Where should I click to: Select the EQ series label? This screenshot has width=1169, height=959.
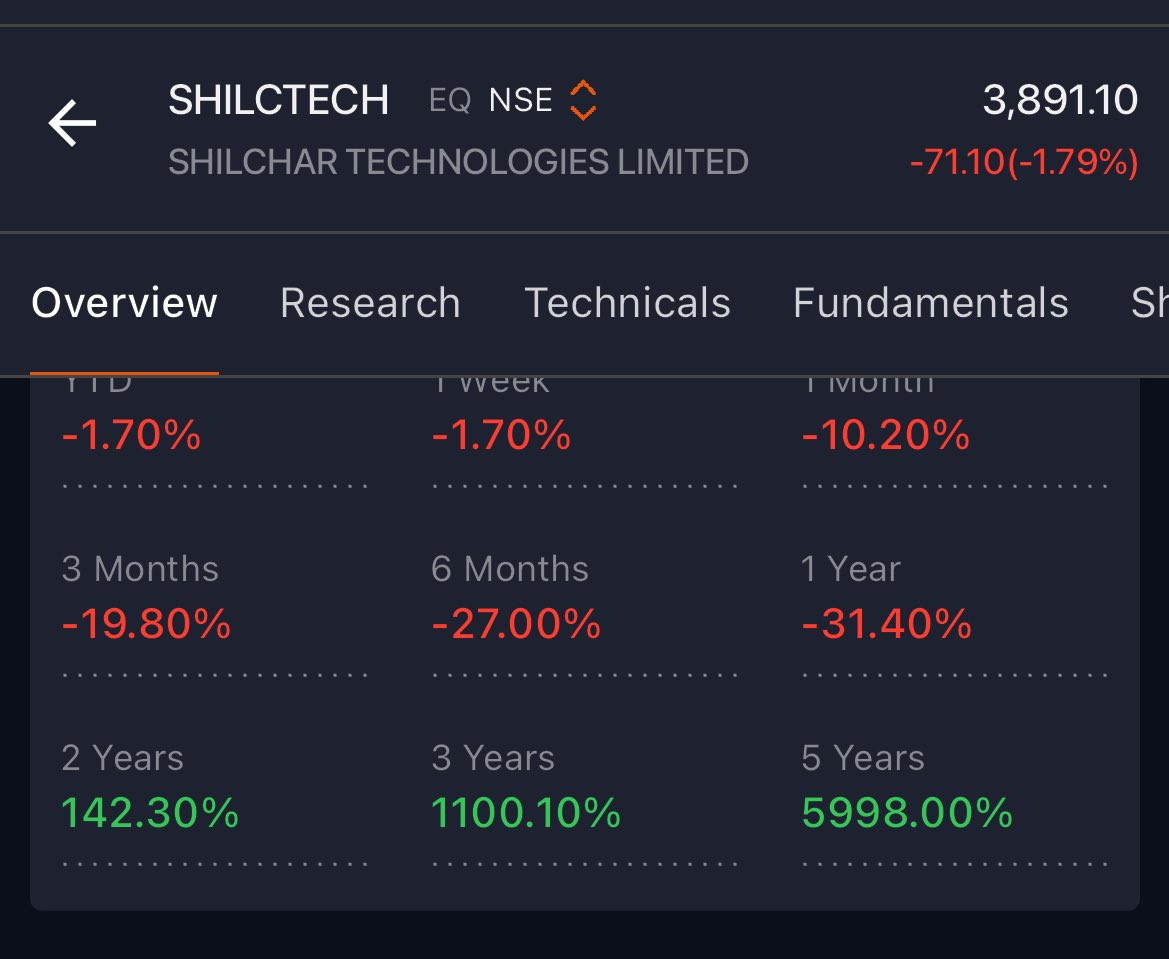coord(450,100)
